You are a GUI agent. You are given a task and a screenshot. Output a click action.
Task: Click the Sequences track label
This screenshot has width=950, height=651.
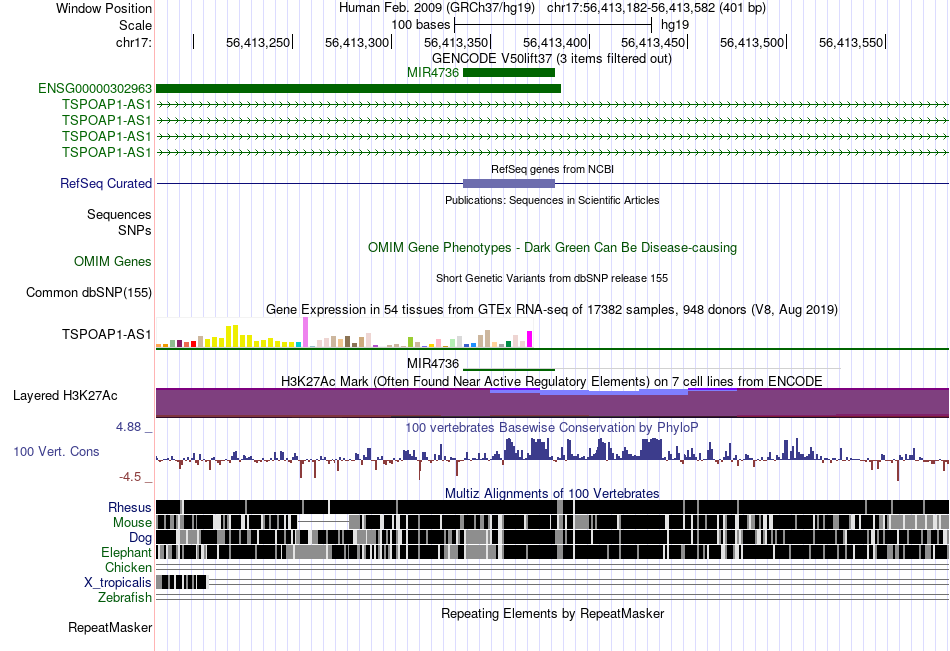[119, 215]
